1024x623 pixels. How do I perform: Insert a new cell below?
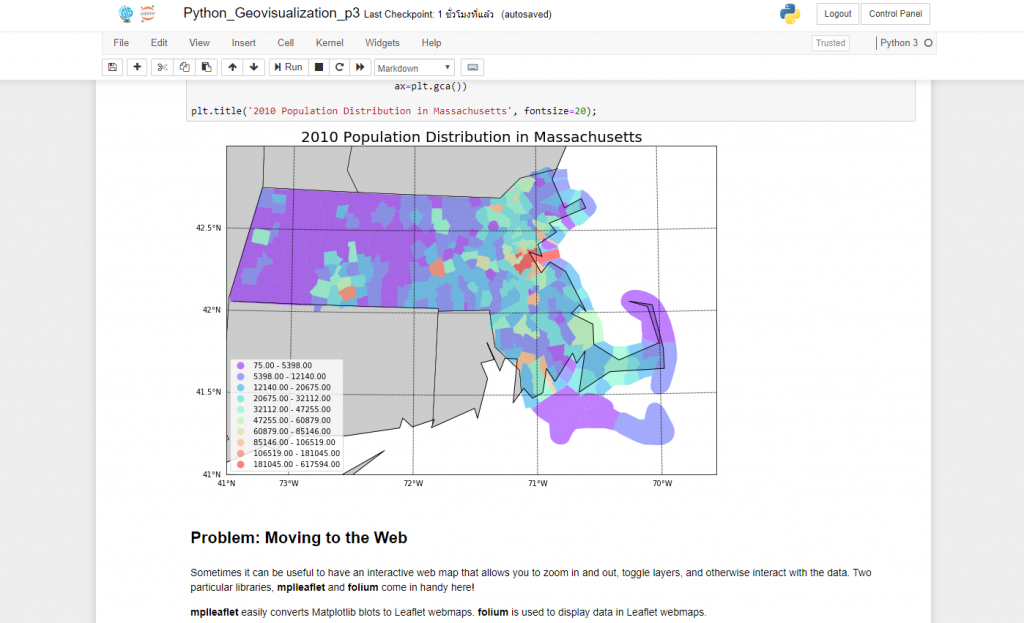[137, 67]
